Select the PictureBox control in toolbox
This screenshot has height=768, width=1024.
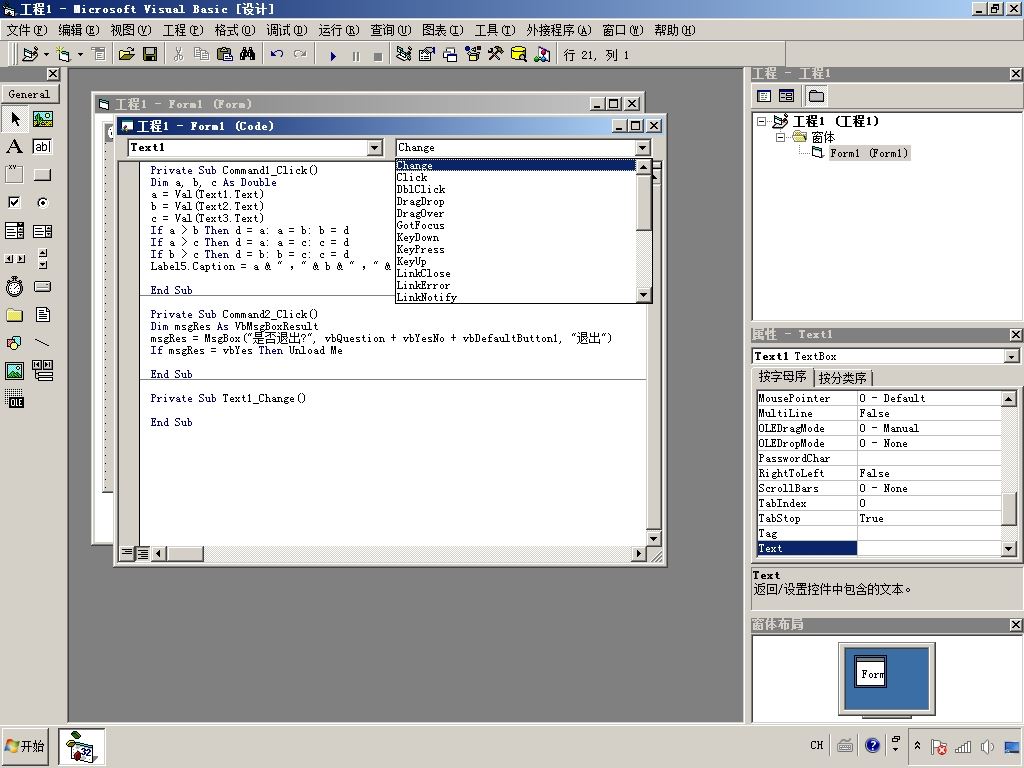[x=42, y=119]
